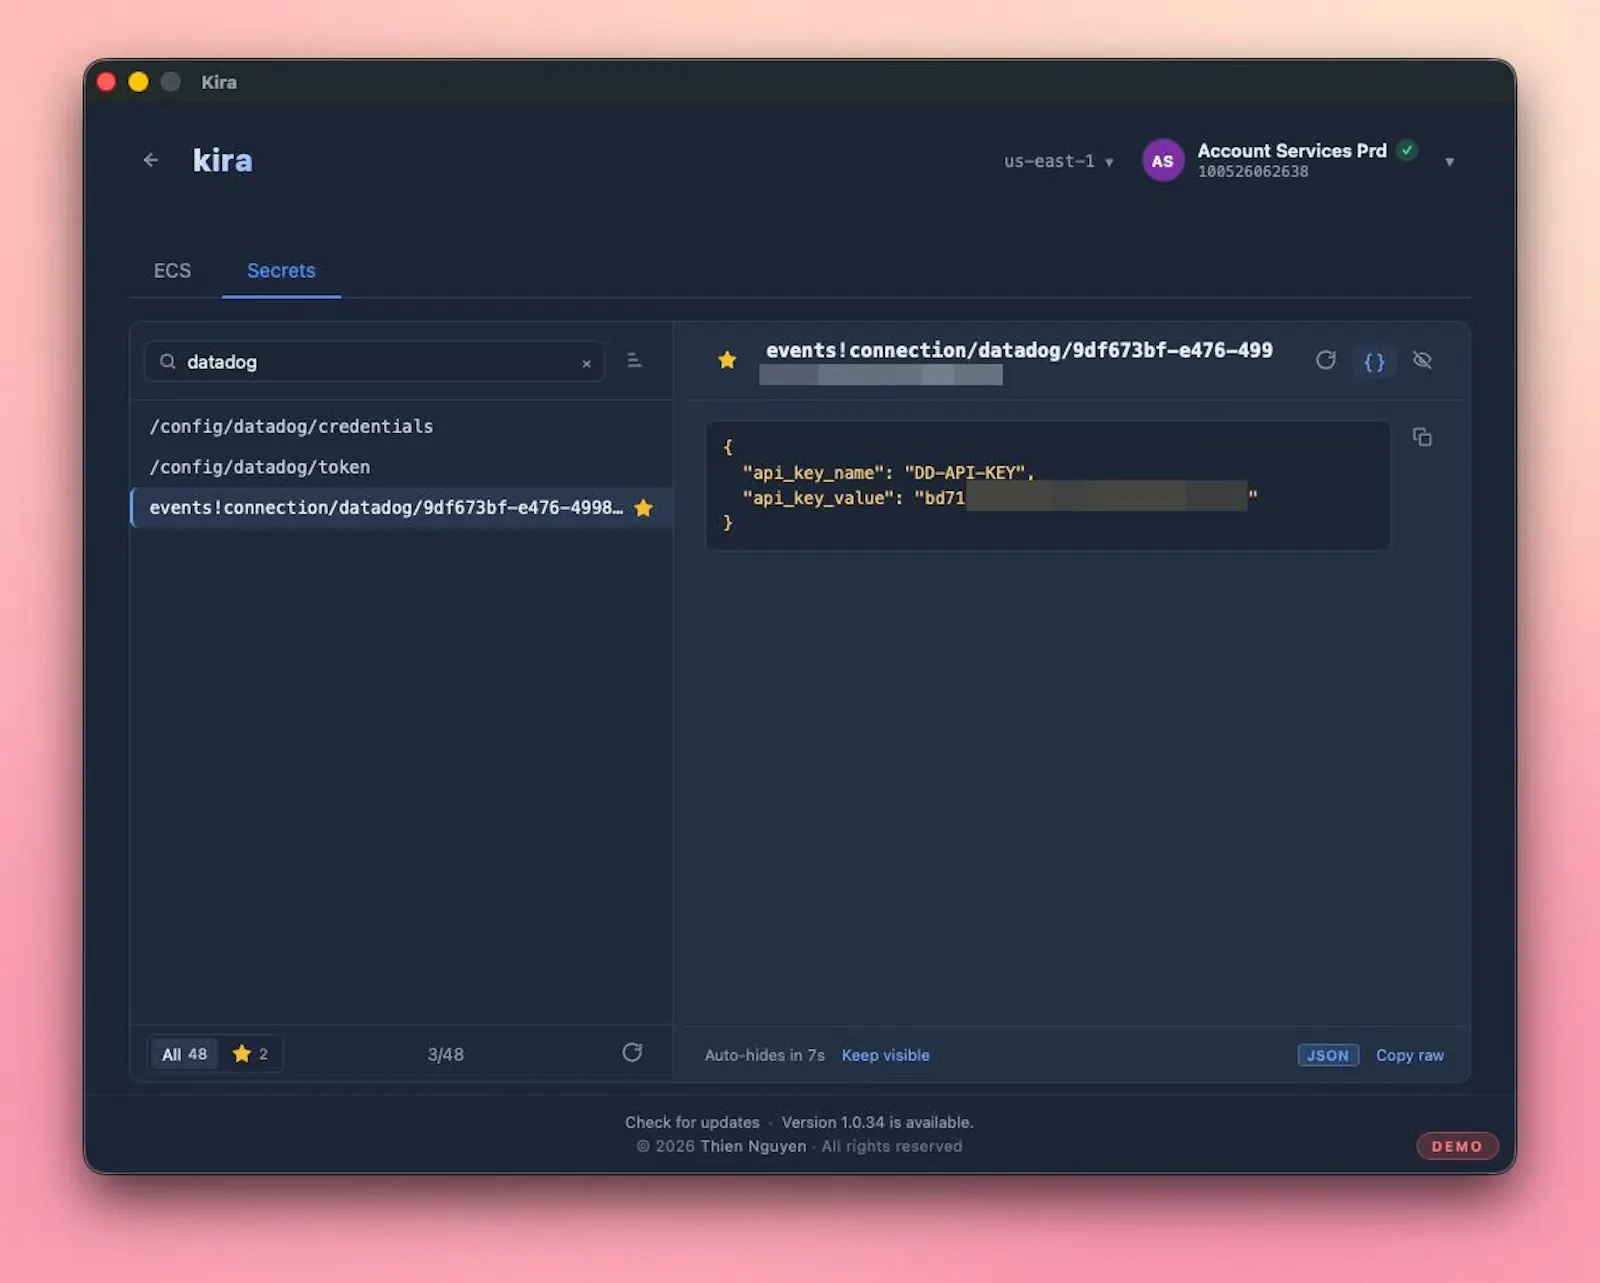The image size is (1600, 1283).
Task: Toggle the JSON format badge
Action: (x=1328, y=1056)
